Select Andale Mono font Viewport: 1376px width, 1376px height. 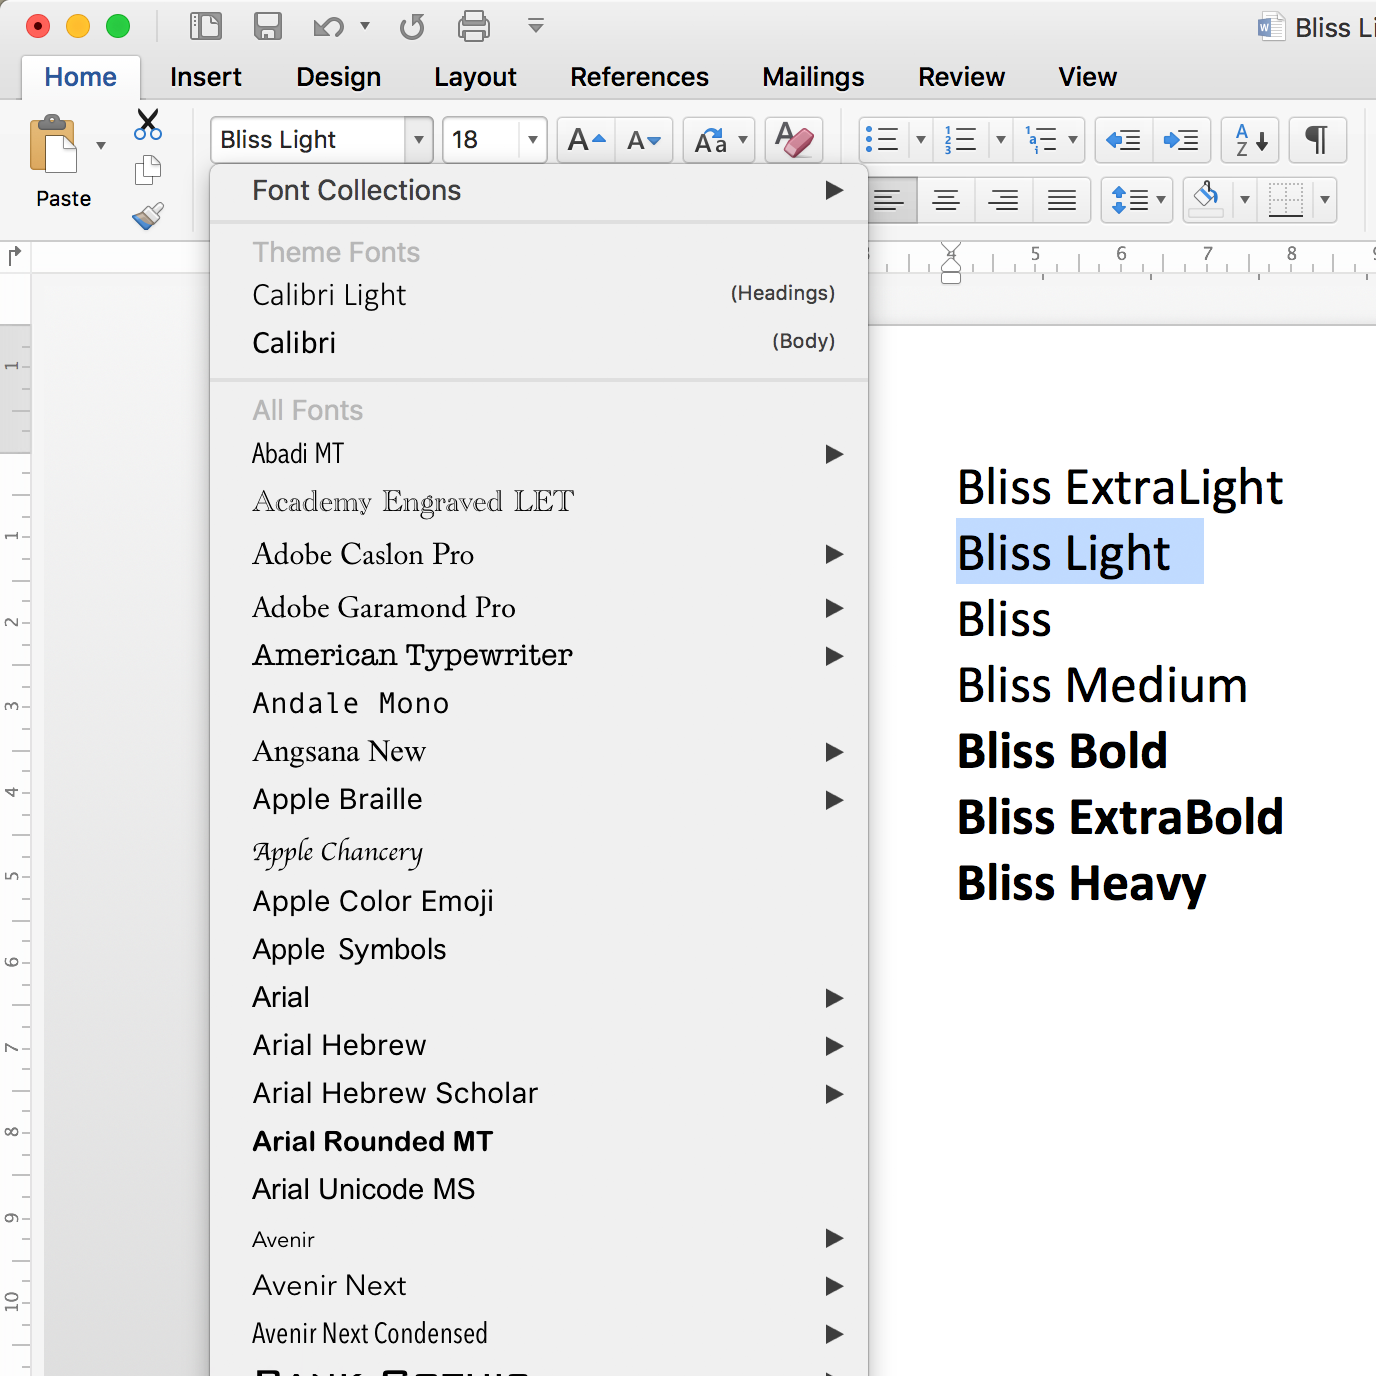(539, 703)
